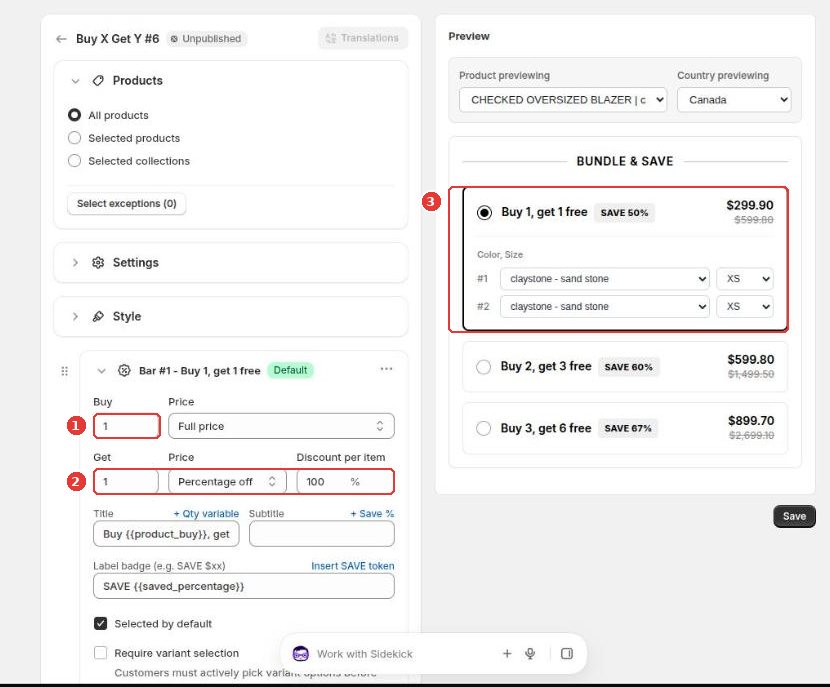The height and width of the screenshot is (687, 830).
Task: Click the Unpublished status badge
Action: pos(206,39)
